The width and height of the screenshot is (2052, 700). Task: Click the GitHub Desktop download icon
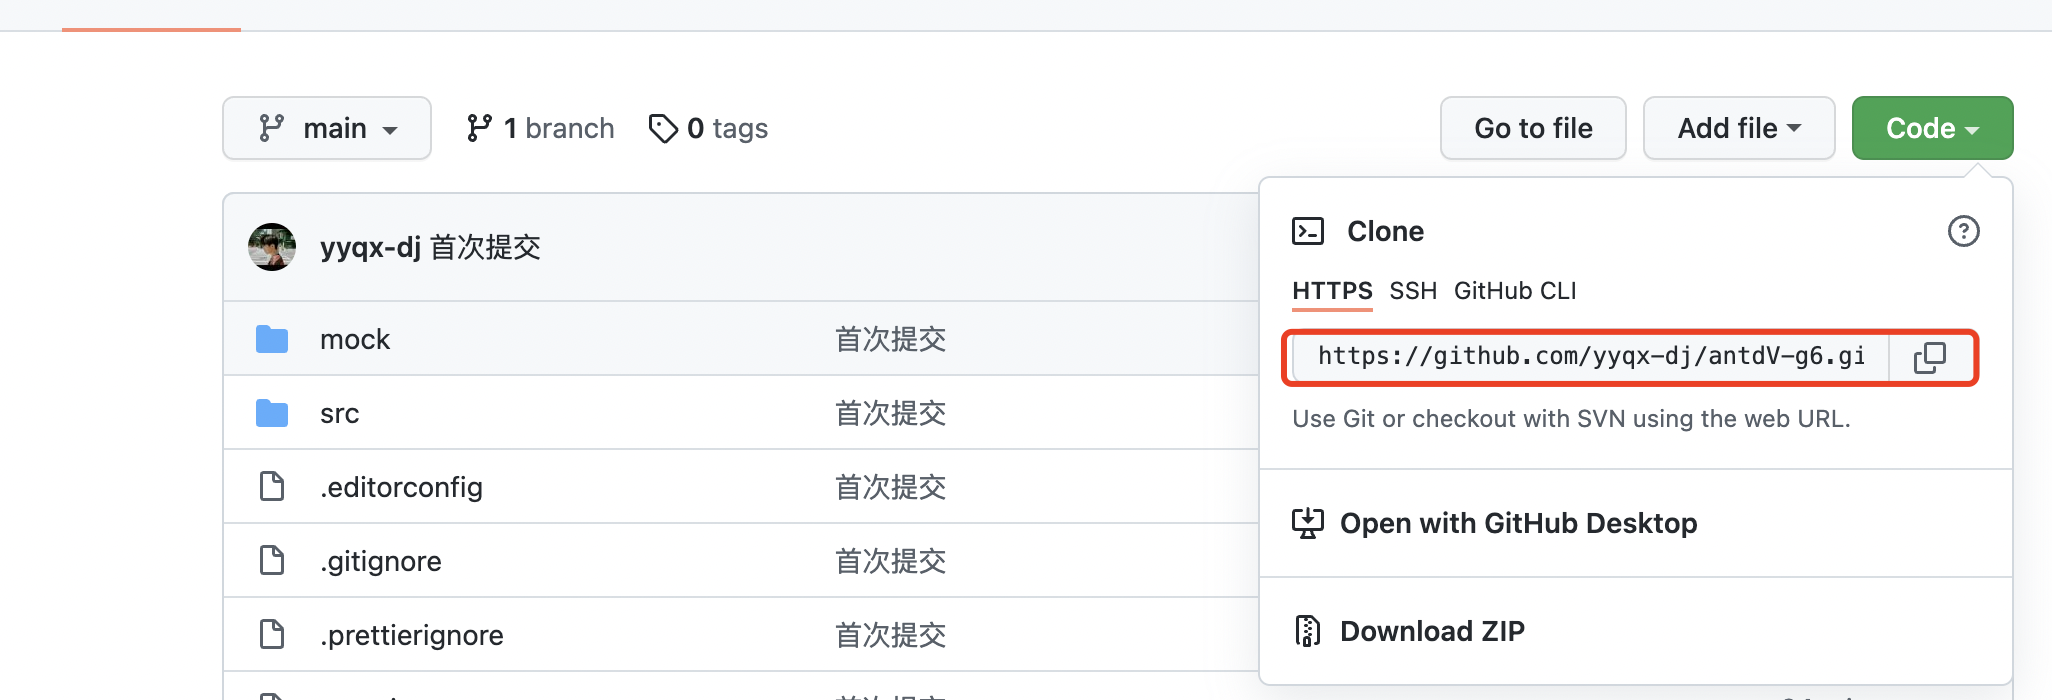click(x=1308, y=523)
